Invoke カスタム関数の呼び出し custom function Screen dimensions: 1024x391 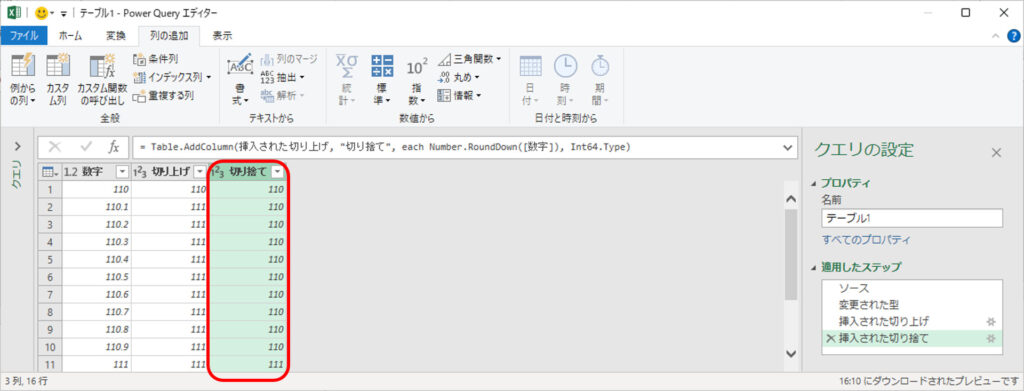[102, 80]
